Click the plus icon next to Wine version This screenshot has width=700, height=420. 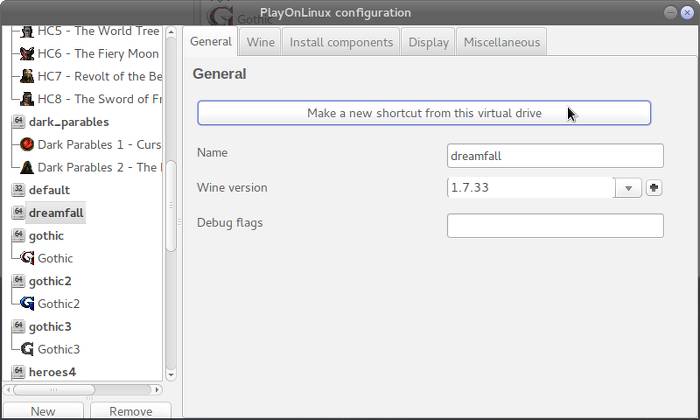654,188
